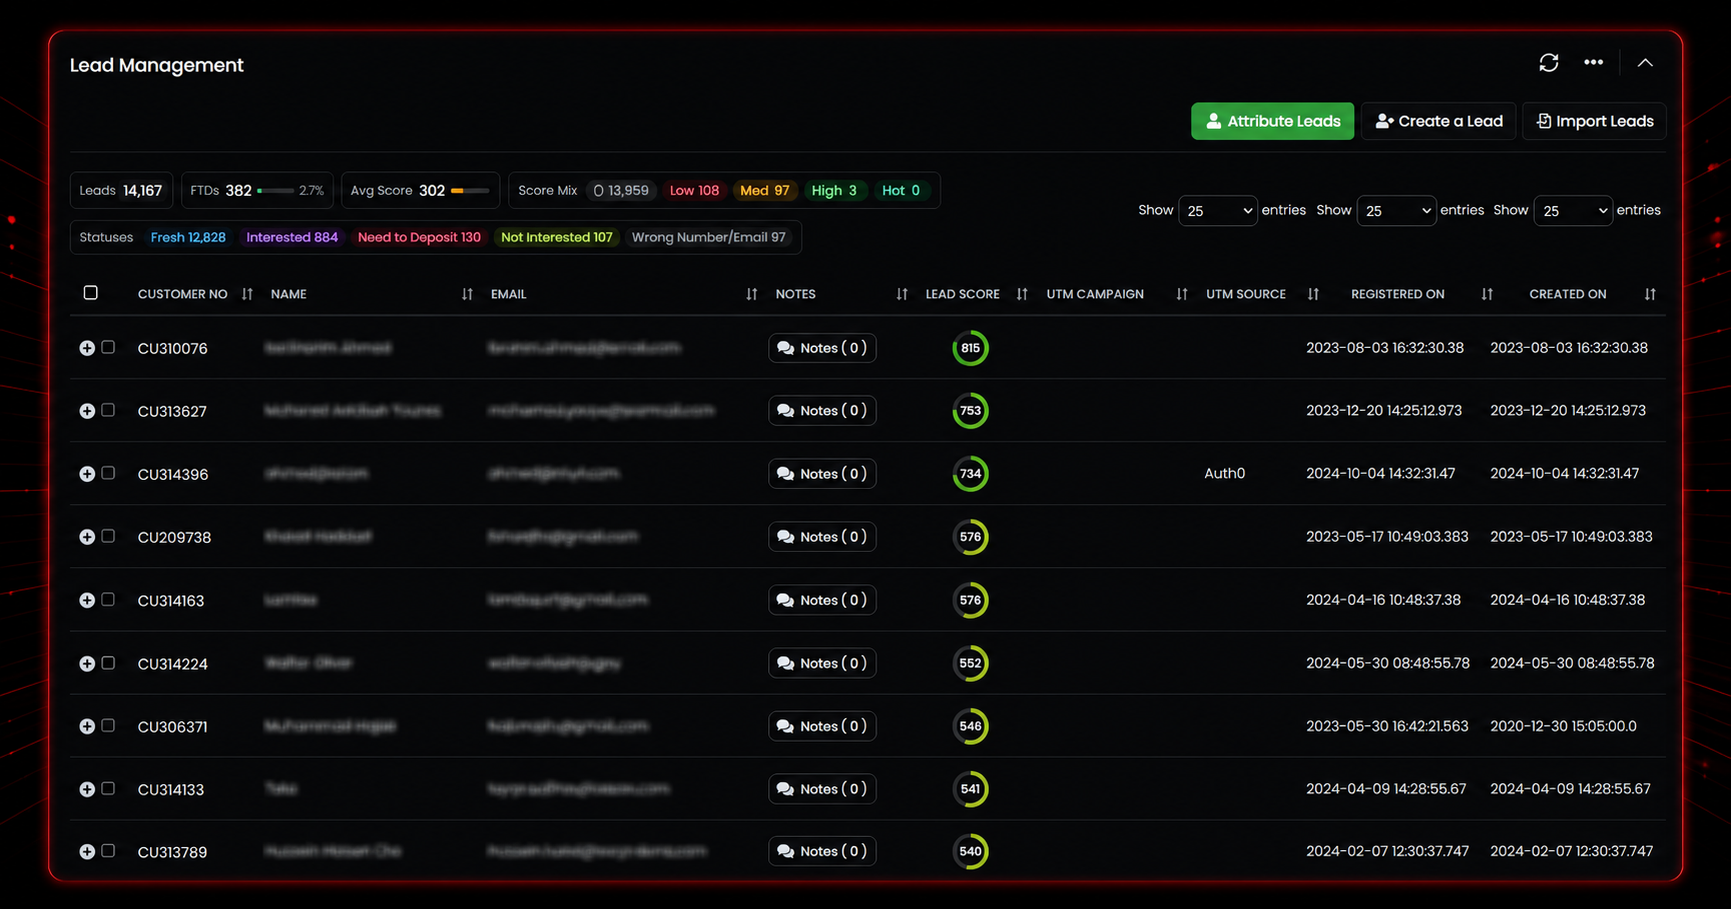Filter by Need to Deposit 130 status
This screenshot has width=1731, height=909.
pos(419,237)
